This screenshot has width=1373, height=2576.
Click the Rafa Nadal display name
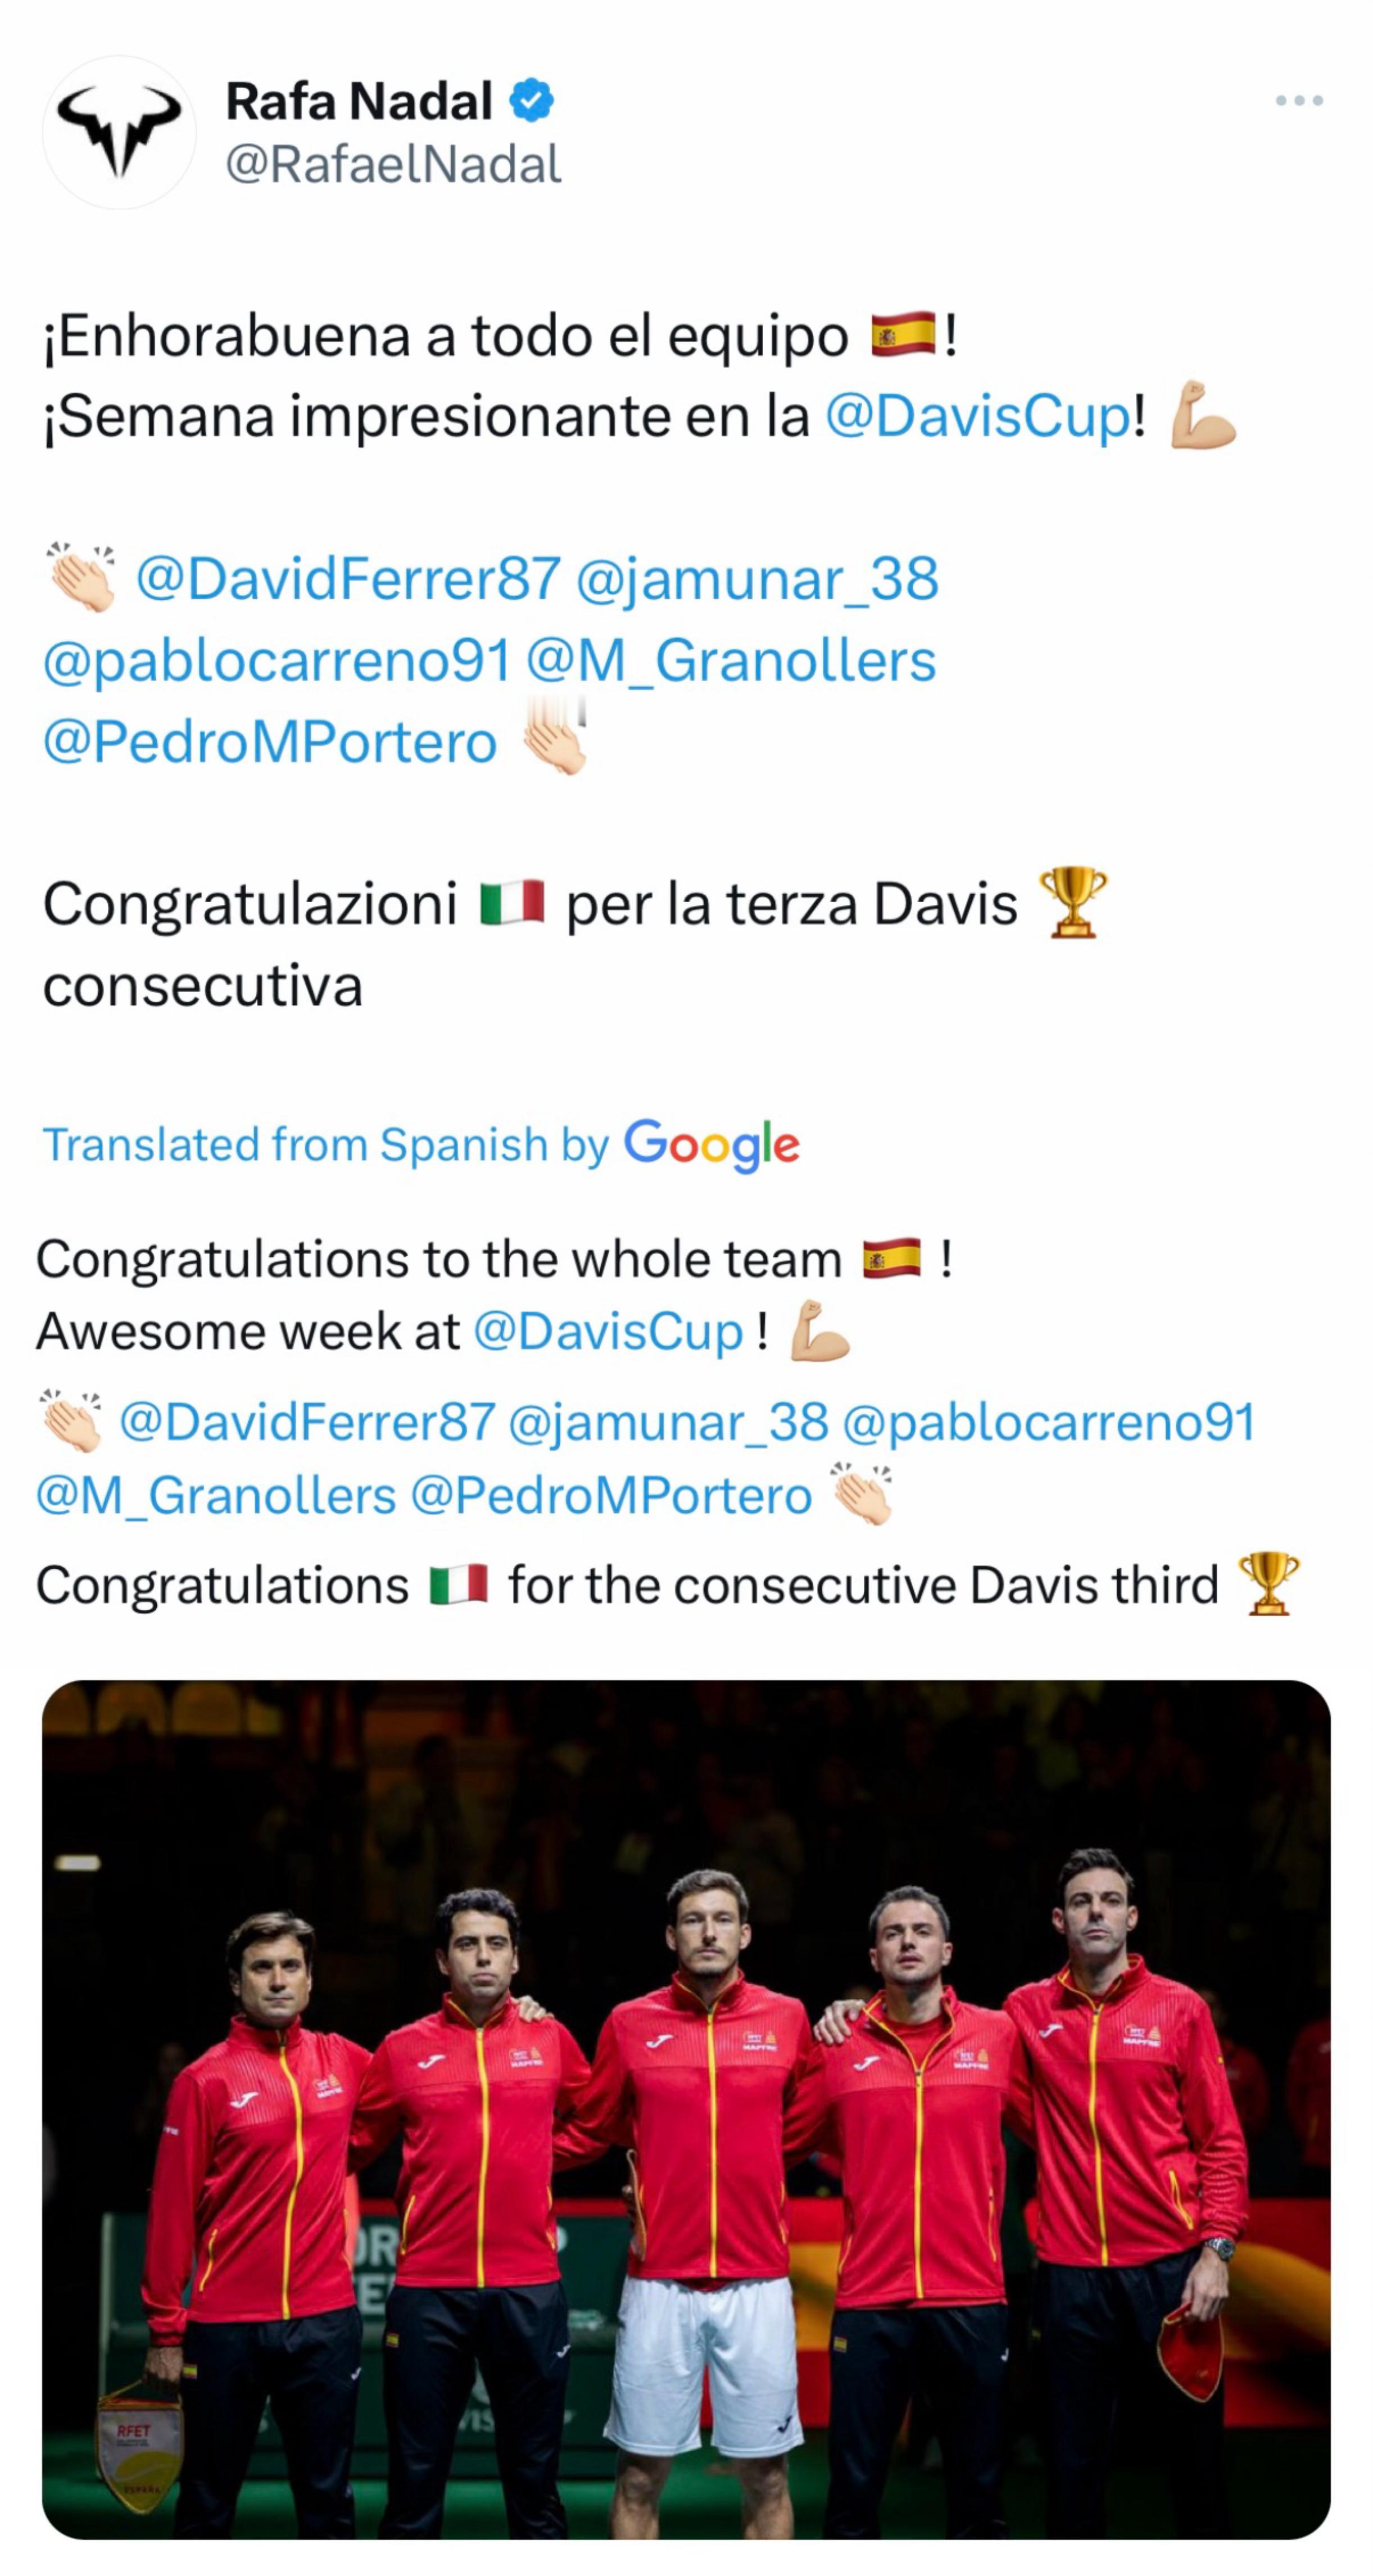[x=359, y=101]
